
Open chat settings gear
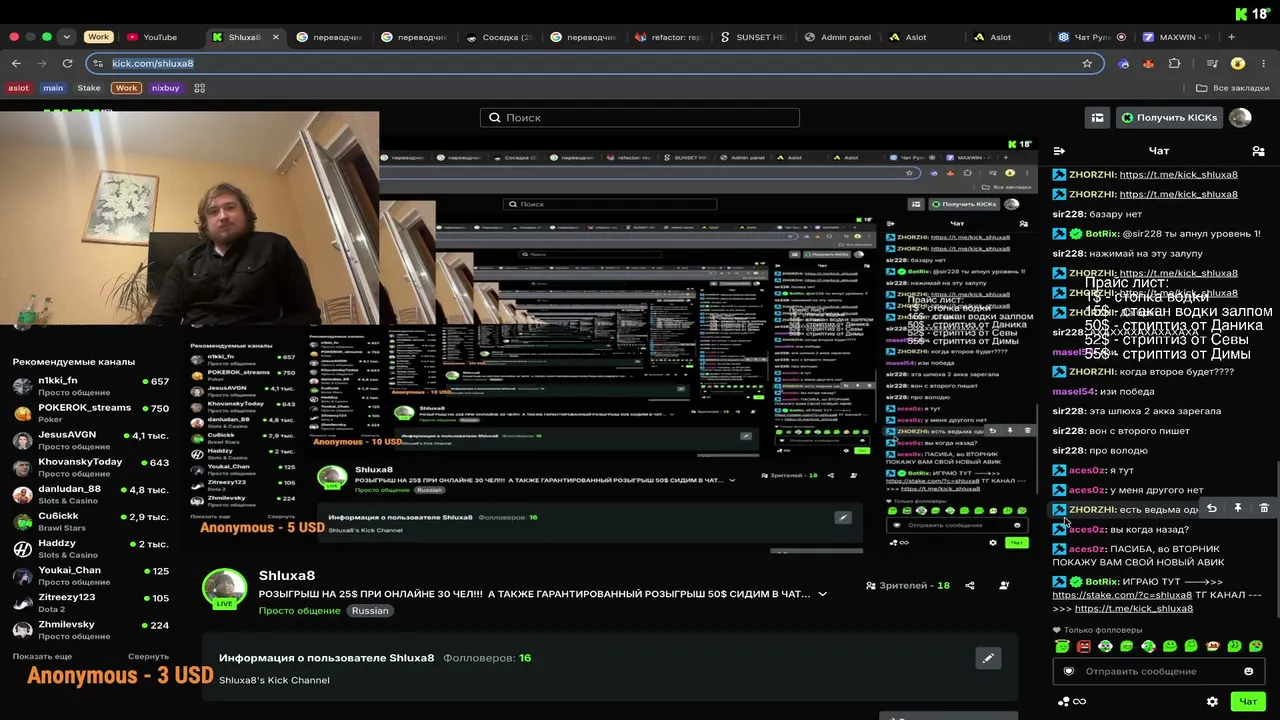(1212, 702)
